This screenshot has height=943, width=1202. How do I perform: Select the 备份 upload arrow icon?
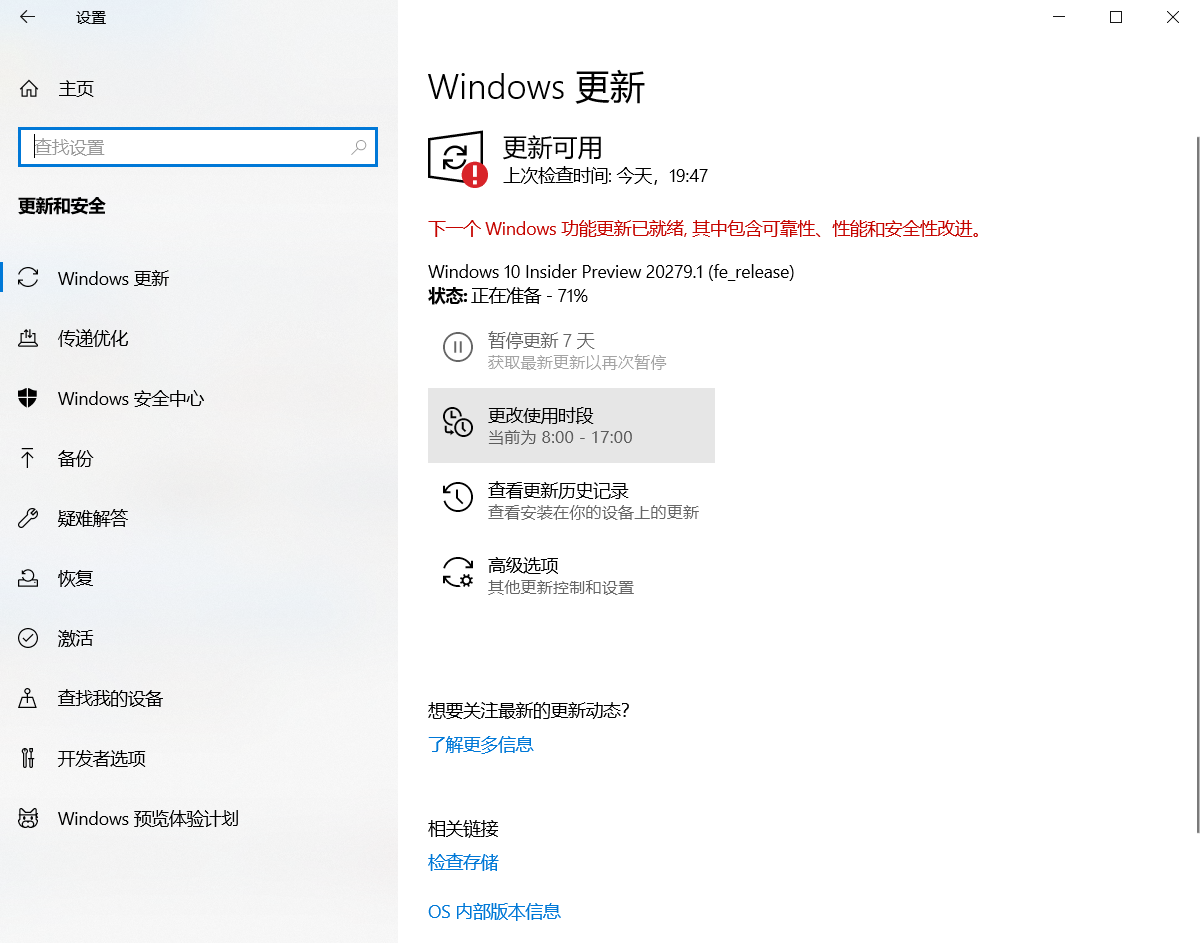point(28,458)
